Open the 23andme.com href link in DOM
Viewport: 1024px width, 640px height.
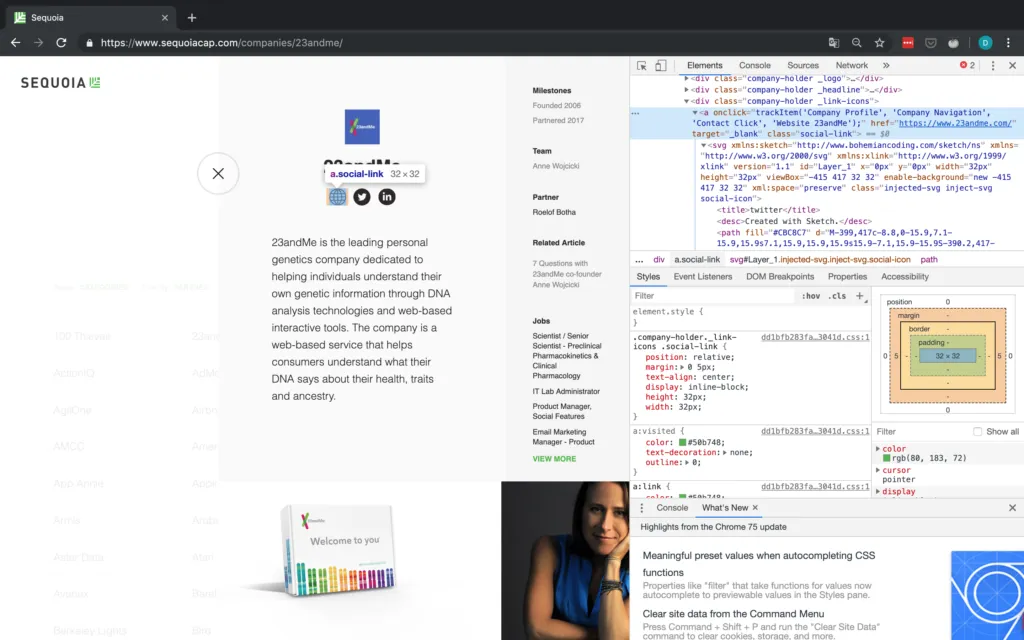[x=955, y=123]
